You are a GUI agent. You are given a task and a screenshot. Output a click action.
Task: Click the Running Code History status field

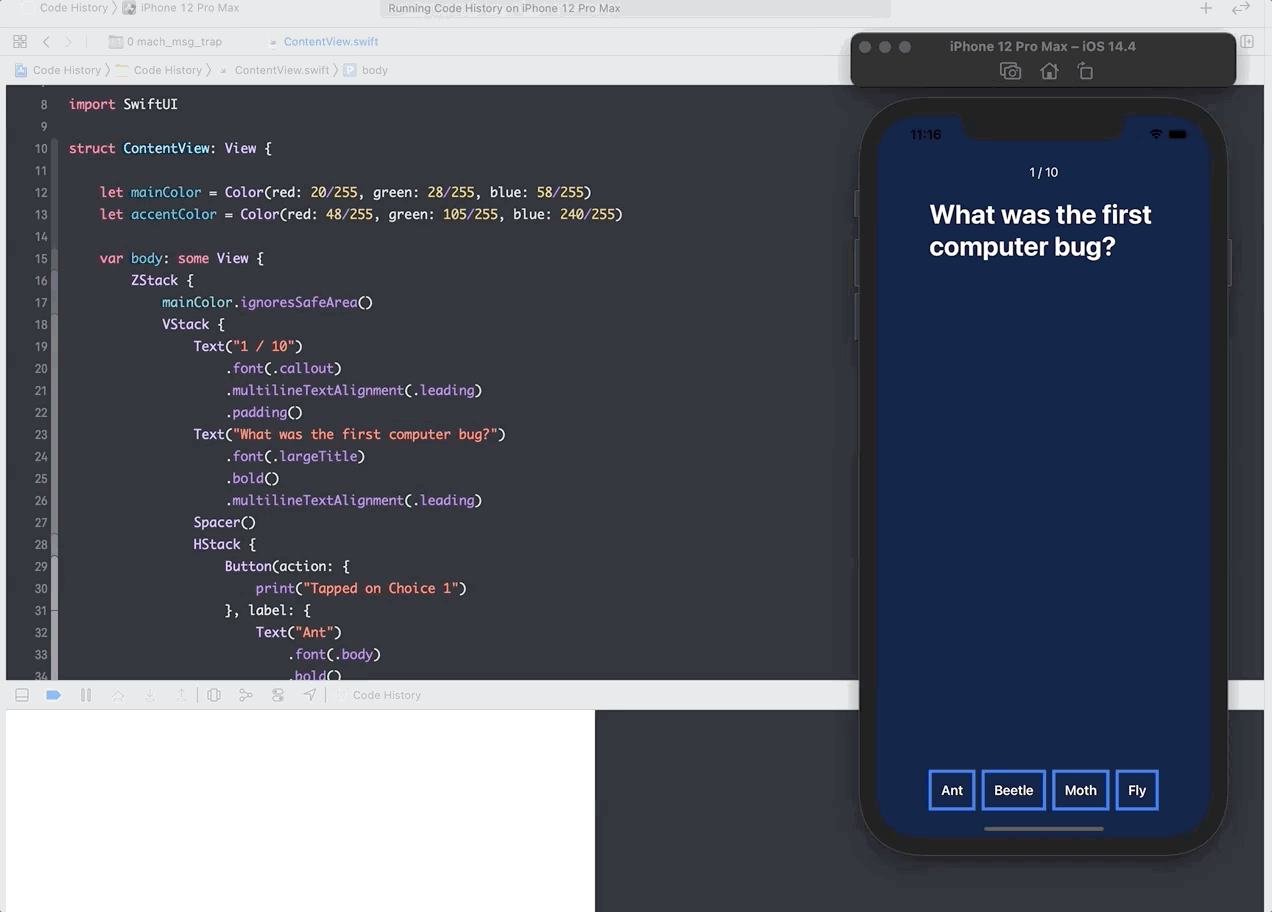(x=635, y=8)
